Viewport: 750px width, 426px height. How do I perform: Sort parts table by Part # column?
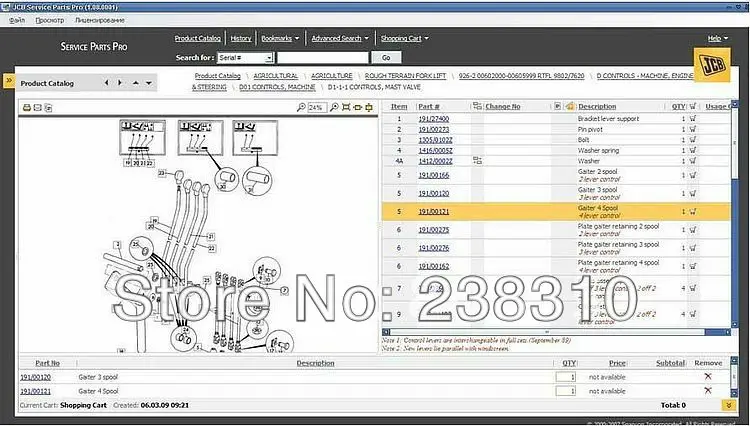[x=429, y=107]
